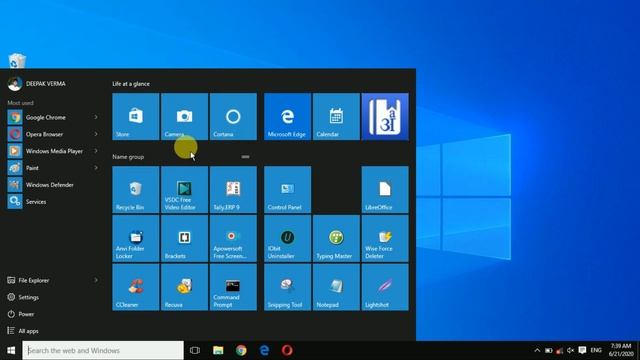Open the Command Prompt tile
This screenshot has height=360, width=640.
click(x=233, y=287)
